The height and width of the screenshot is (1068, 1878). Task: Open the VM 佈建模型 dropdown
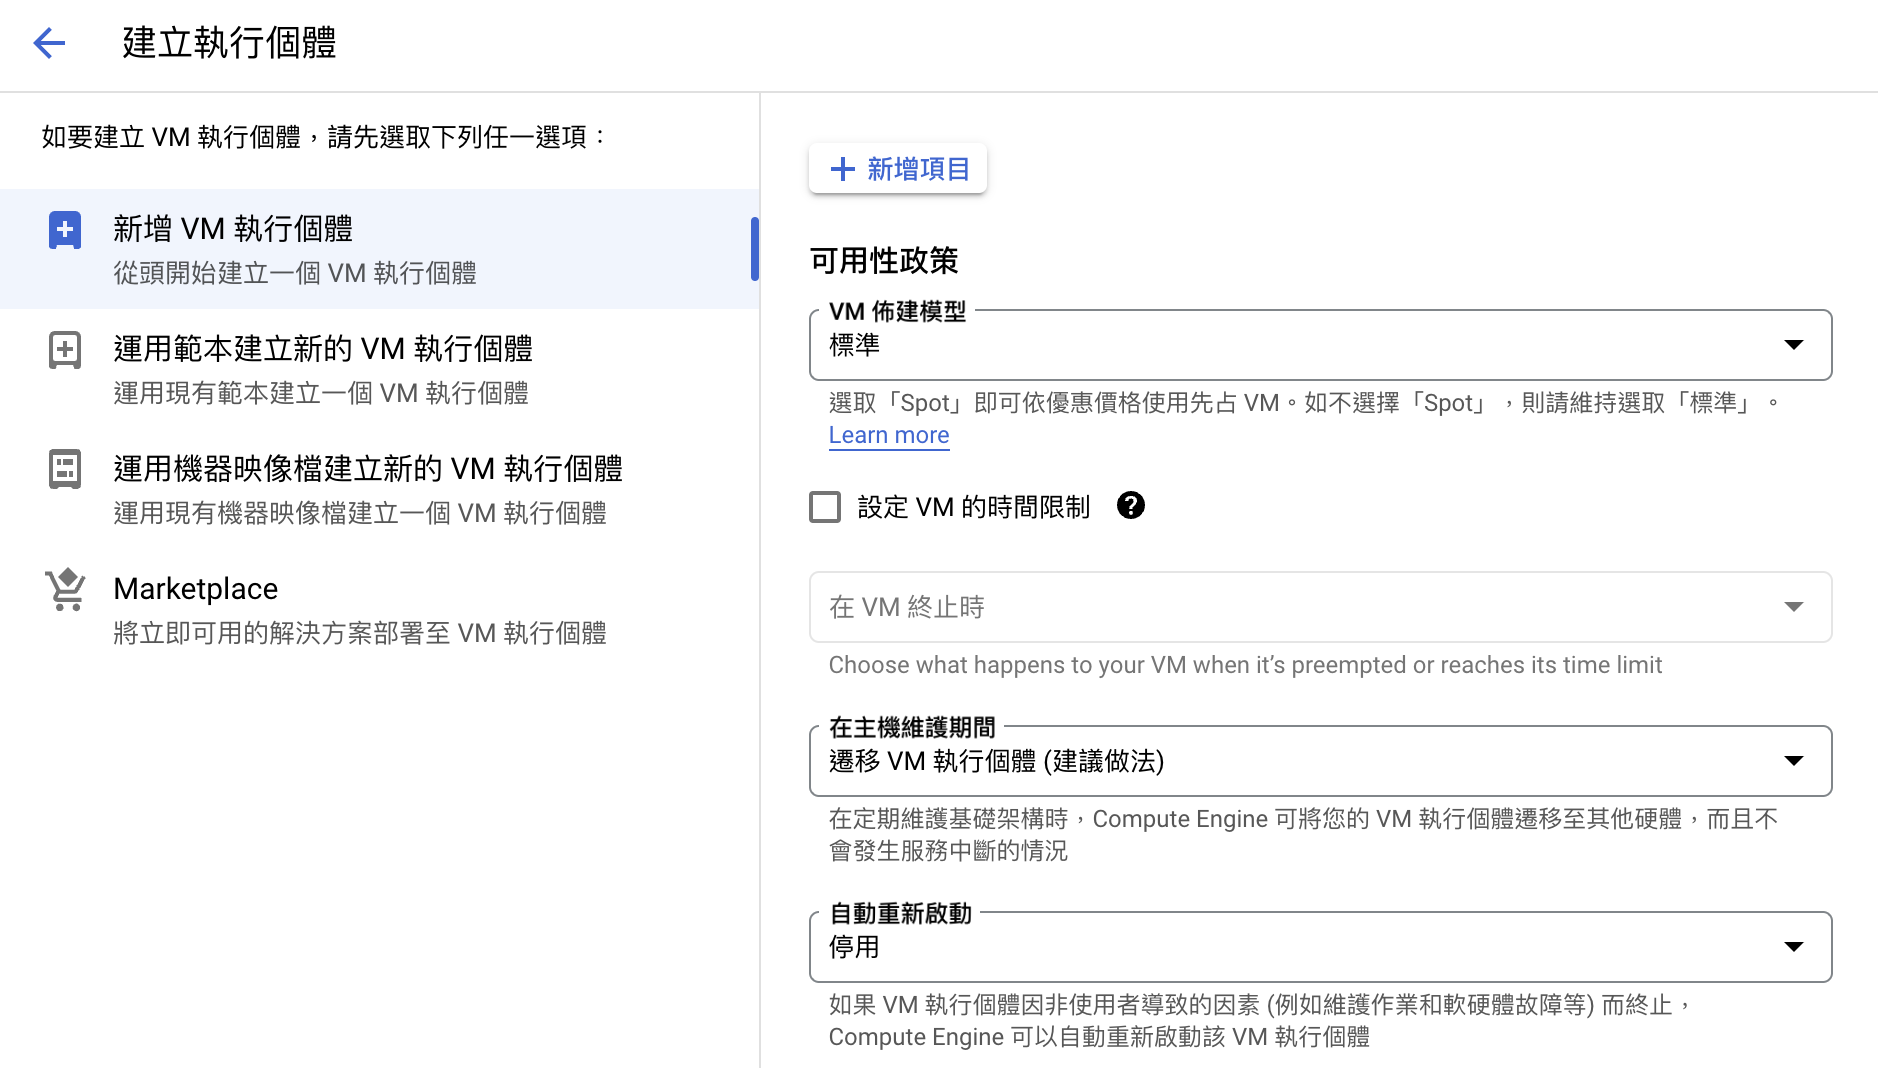tap(1320, 345)
